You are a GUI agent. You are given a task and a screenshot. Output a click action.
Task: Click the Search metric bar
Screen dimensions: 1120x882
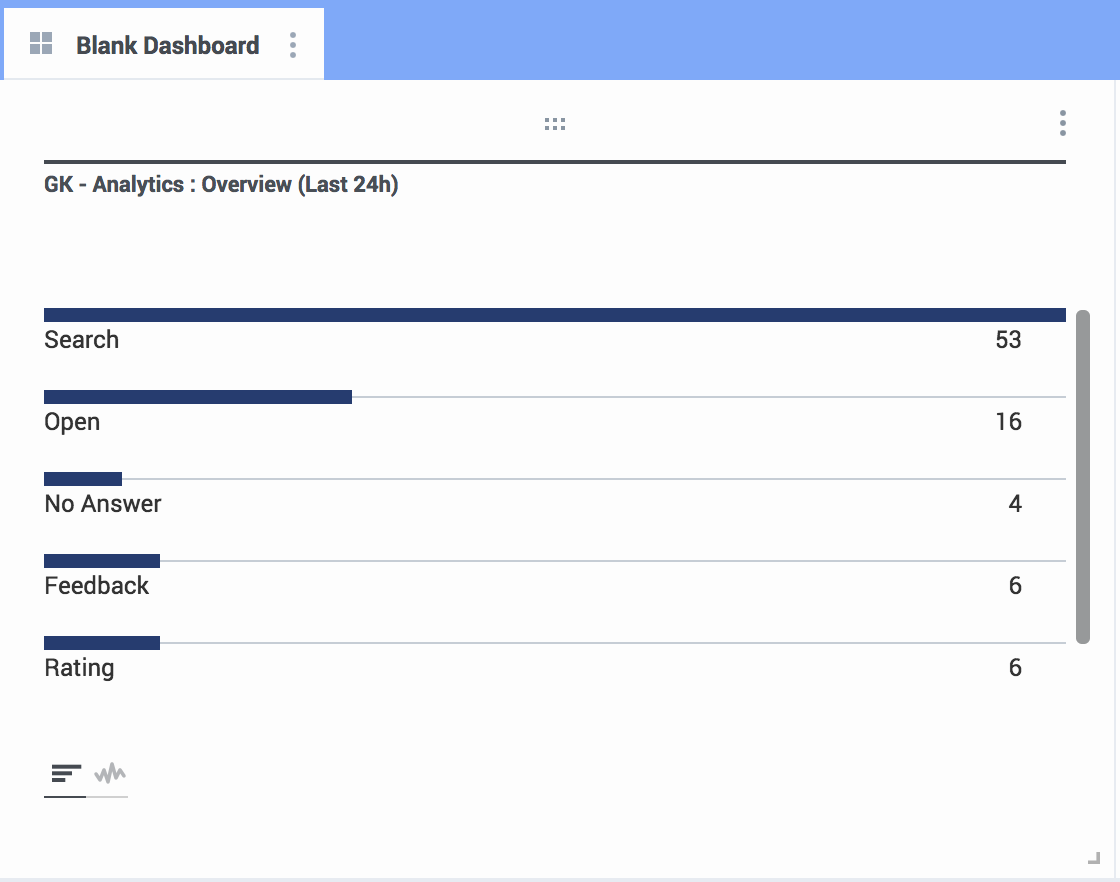click(x=554, y=315)
